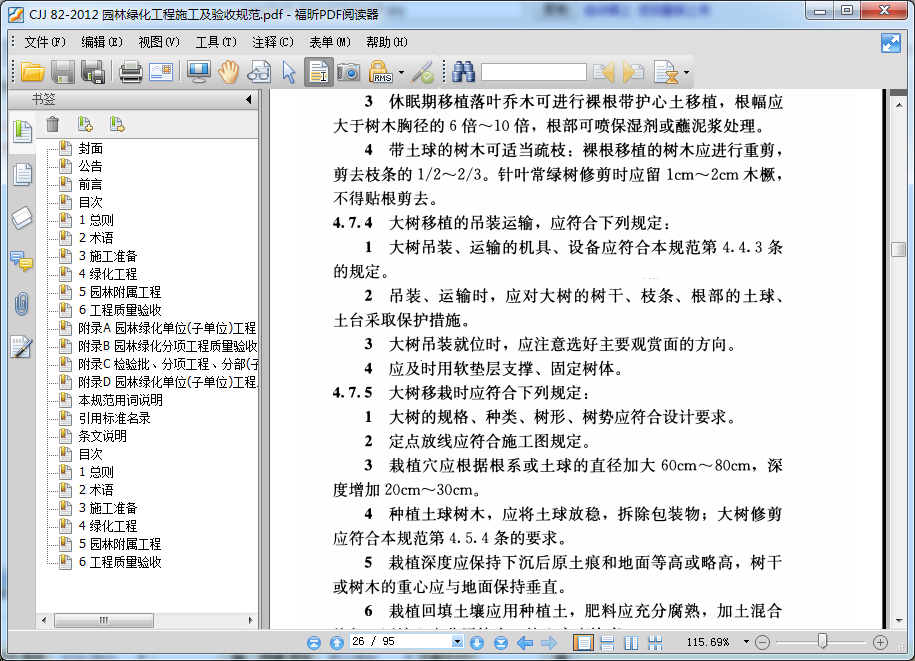Click the Snapshot camera tool
Image resolution: width=915 pixels, height=661 pixels.
[x=349, y=72]
